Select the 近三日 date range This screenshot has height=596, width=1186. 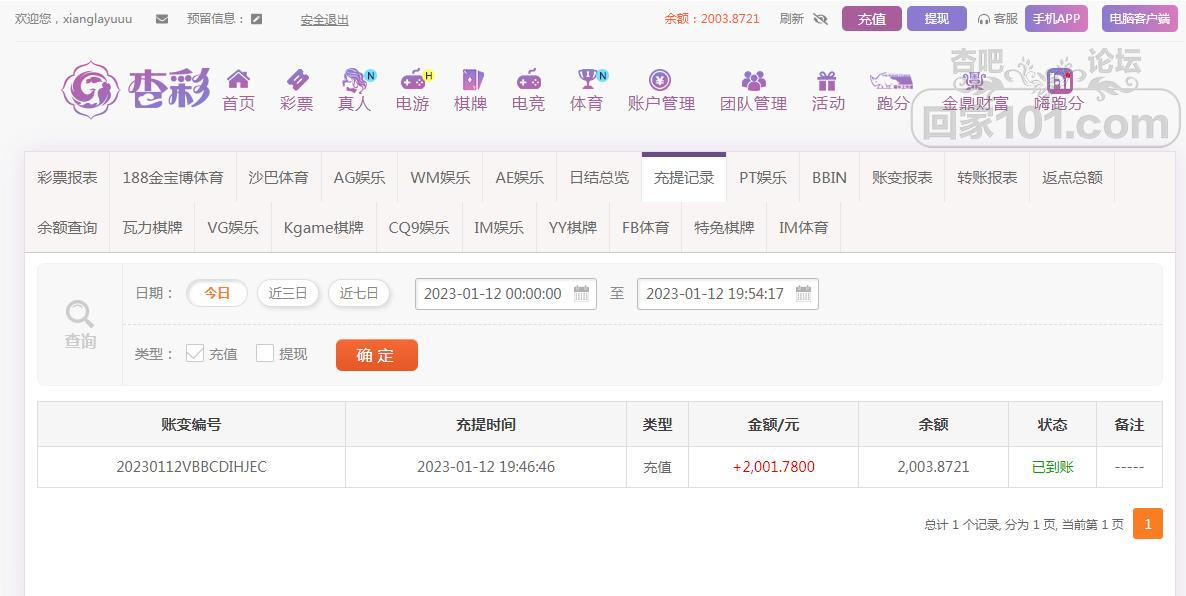pyautogui.click(x=288, y=293)
